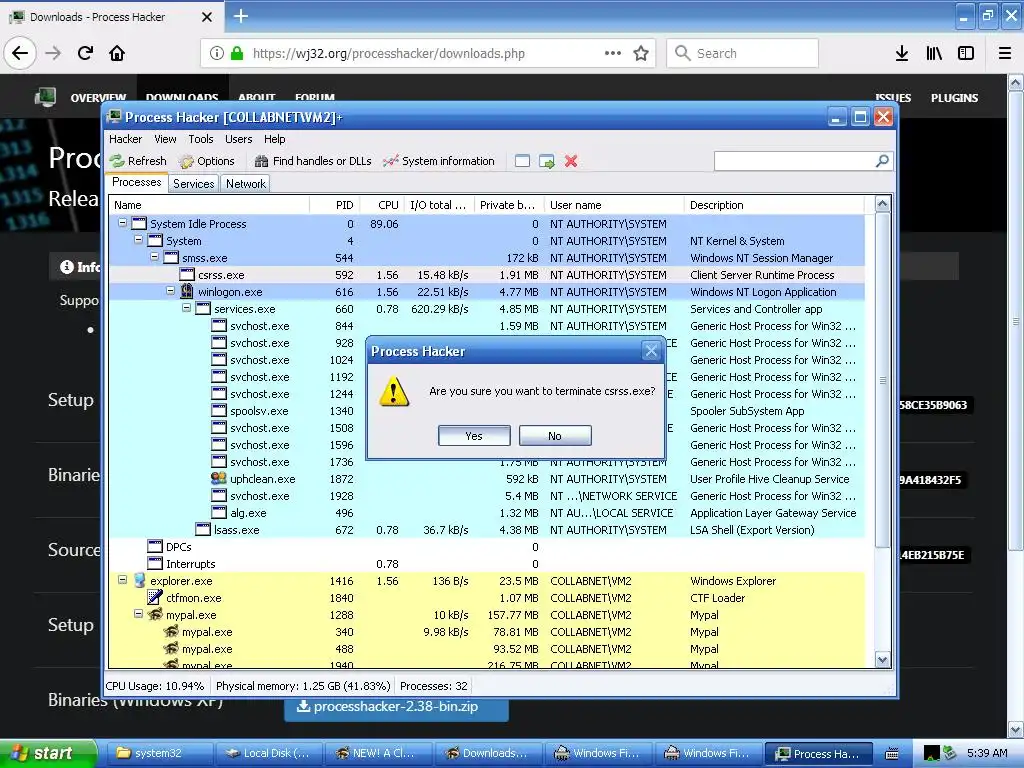Click the red X terminate toolbar icon
This screenshot has height=768, width=1024.
[x=571, y=161]
